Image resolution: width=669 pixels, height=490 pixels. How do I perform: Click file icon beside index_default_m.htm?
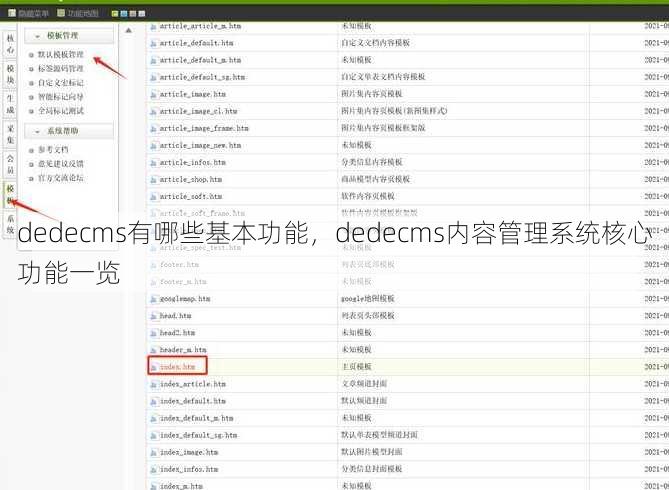click(154, 418)
